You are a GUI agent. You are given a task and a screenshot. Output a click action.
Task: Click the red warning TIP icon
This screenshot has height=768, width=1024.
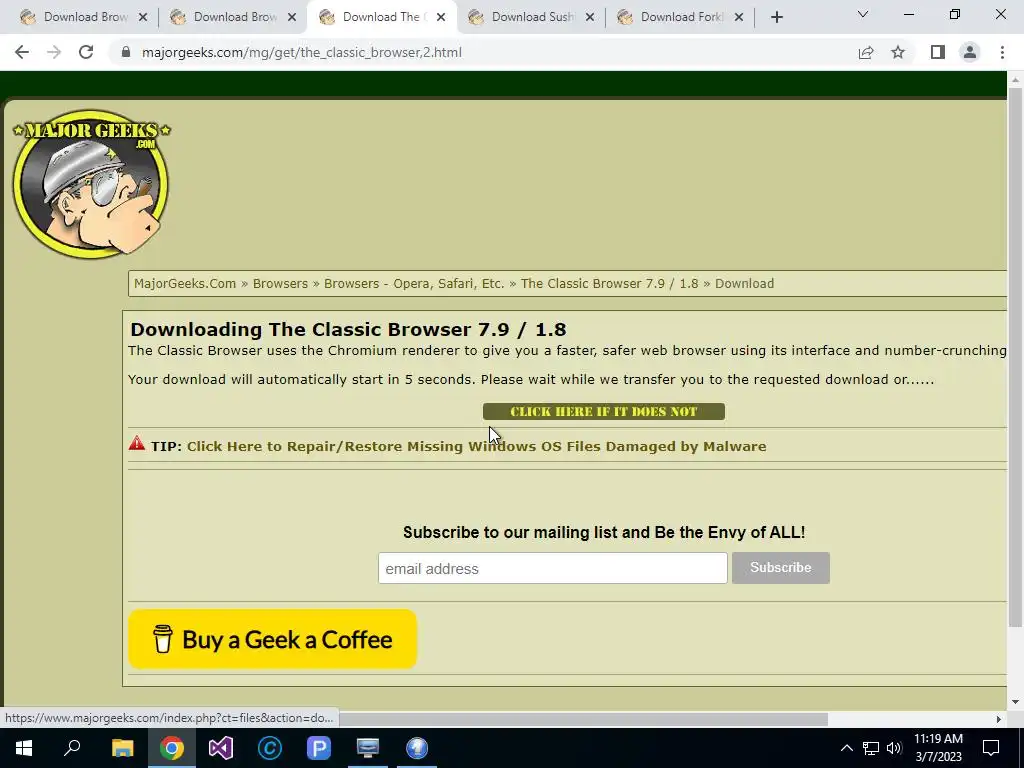click(136, 443)
